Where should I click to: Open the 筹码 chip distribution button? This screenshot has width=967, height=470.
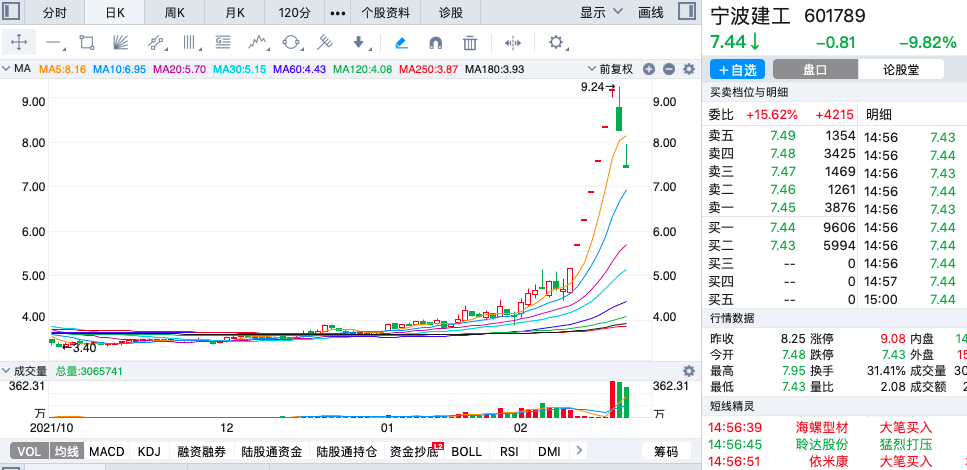point(665,452)
